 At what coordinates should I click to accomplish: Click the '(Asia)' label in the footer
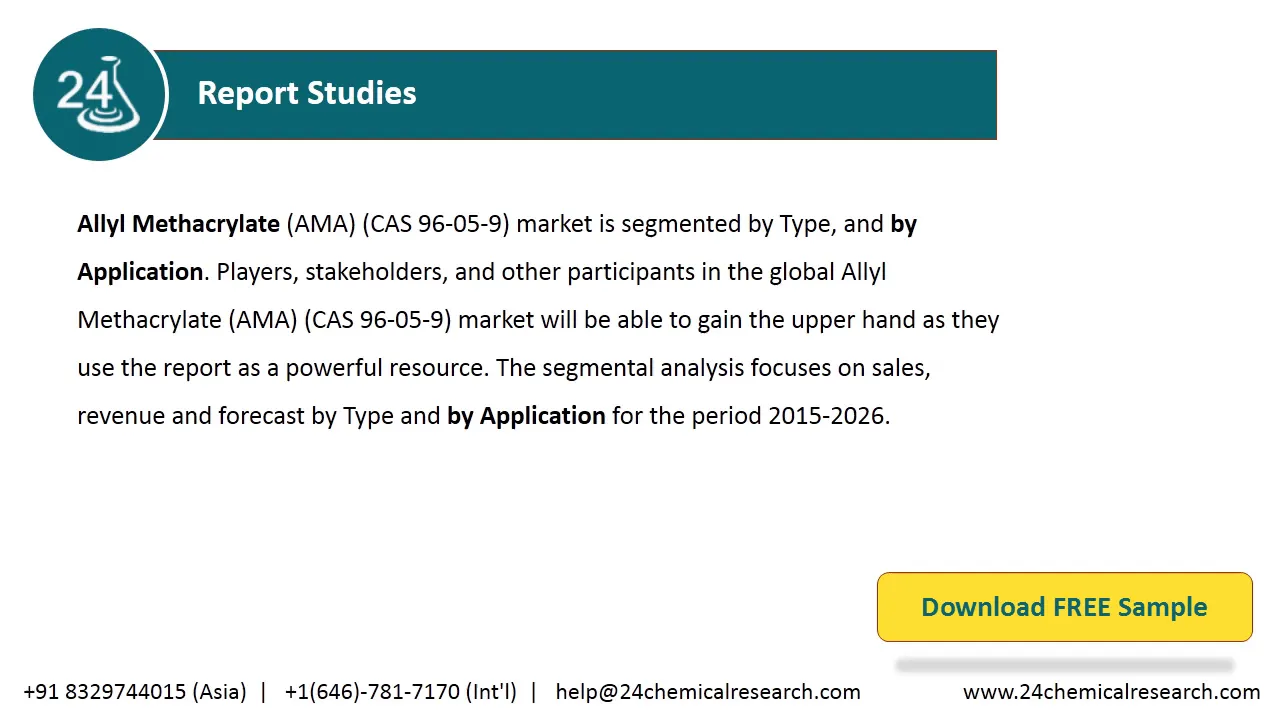[x=219, y=691]
